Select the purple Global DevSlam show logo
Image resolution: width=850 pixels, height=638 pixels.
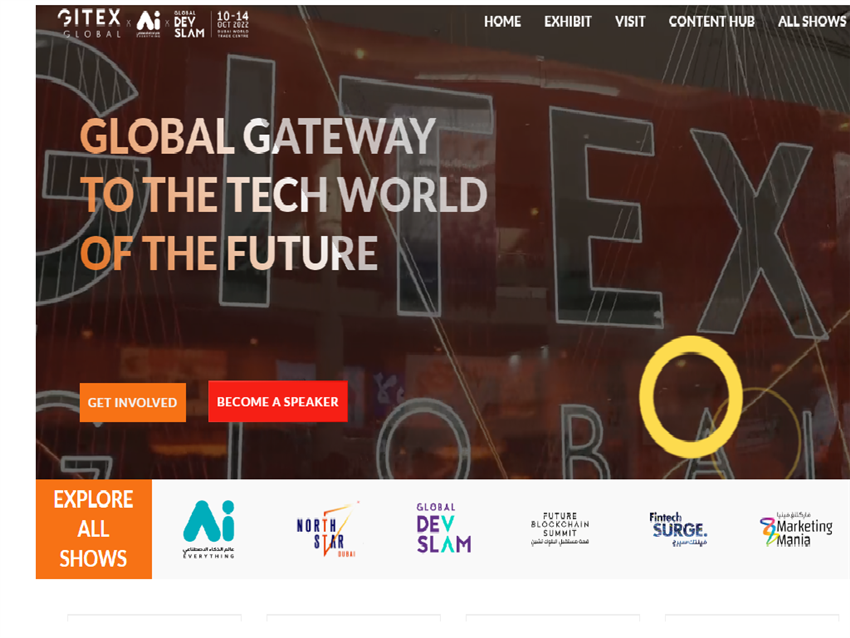point(443,529)
